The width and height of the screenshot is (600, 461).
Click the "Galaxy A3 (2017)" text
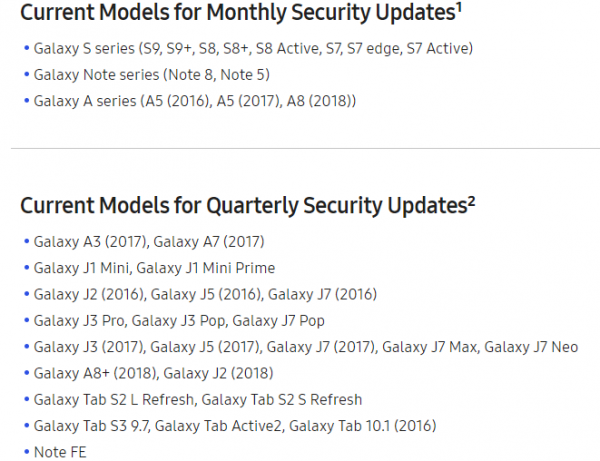click(x=89, y=242)
